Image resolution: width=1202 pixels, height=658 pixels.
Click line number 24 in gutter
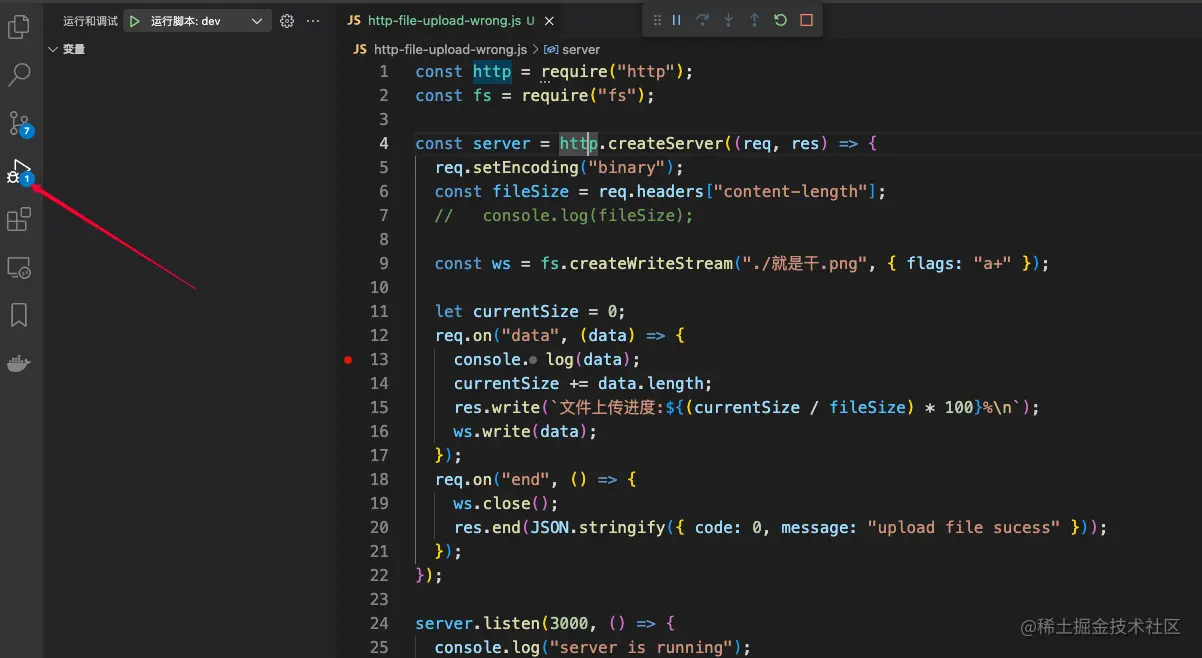379,623
